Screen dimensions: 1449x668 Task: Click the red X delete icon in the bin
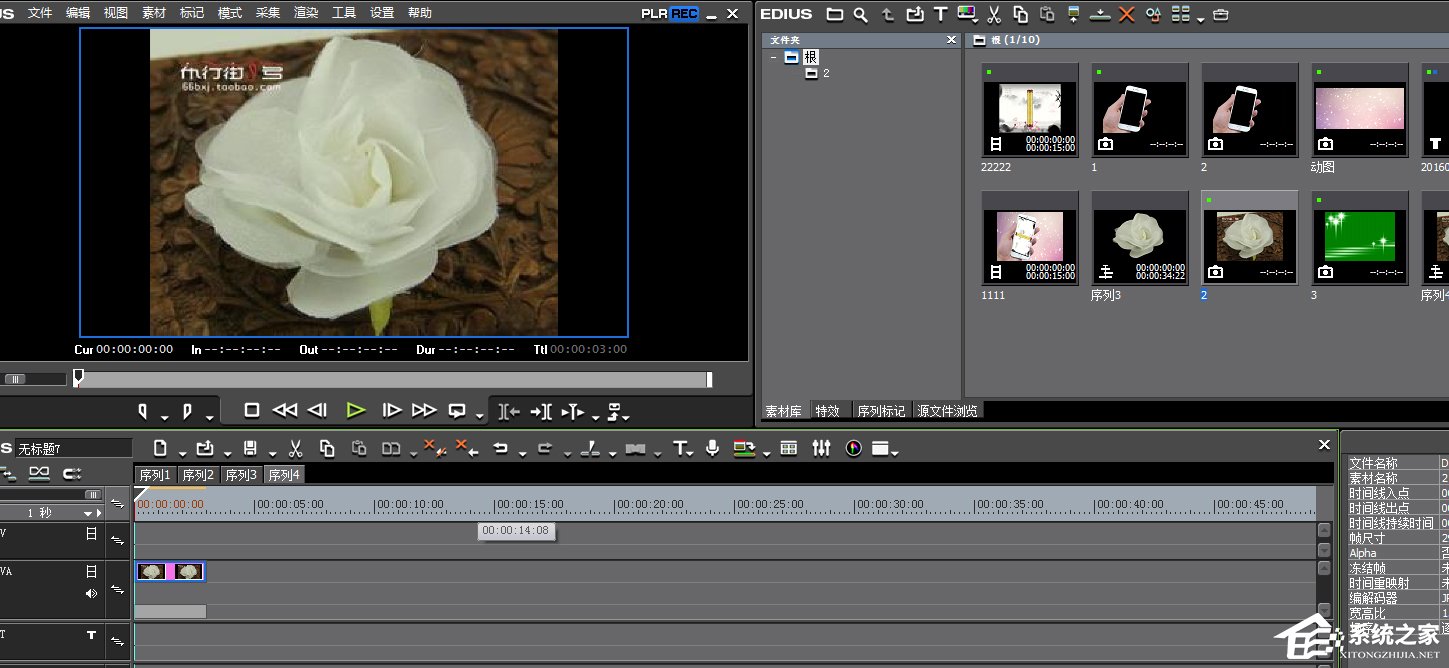coord(1126,14)
